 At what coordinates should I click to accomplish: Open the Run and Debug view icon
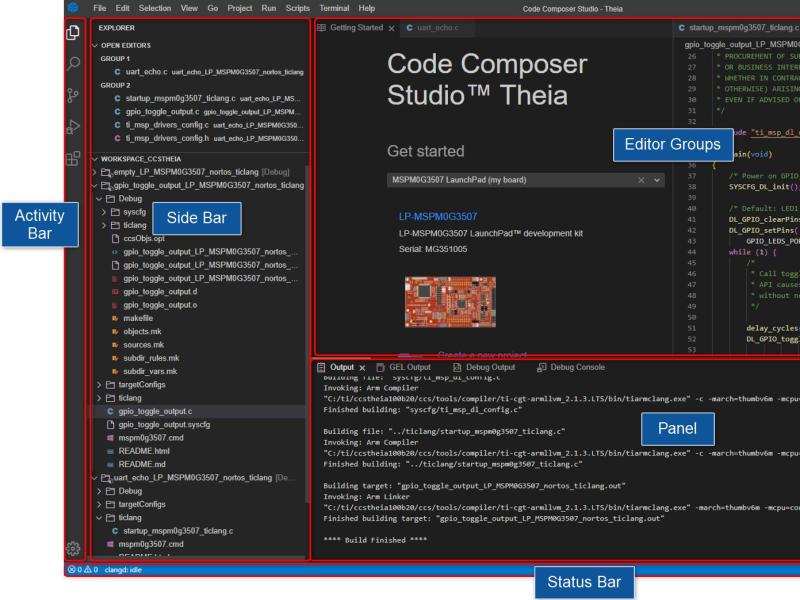coord(73,127)
